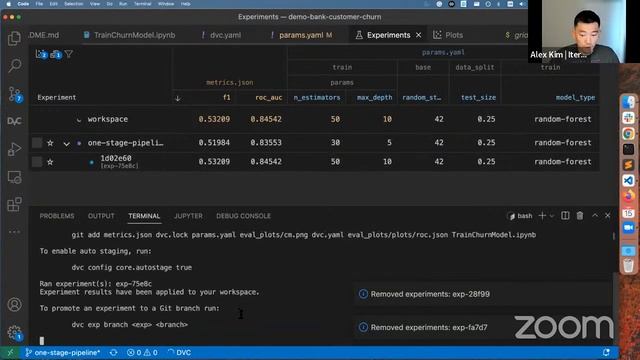Toggle plot color dot of 1d02e60
The height and width of the screenshot is (360, 640).
(x=91, y=162)
